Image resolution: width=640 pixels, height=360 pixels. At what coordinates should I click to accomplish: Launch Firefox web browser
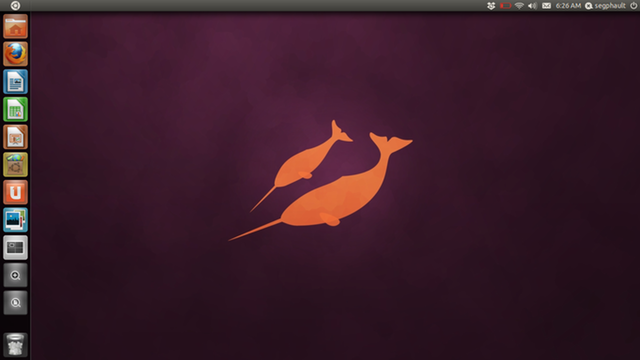pyautogui.click(x=16, y=54)
